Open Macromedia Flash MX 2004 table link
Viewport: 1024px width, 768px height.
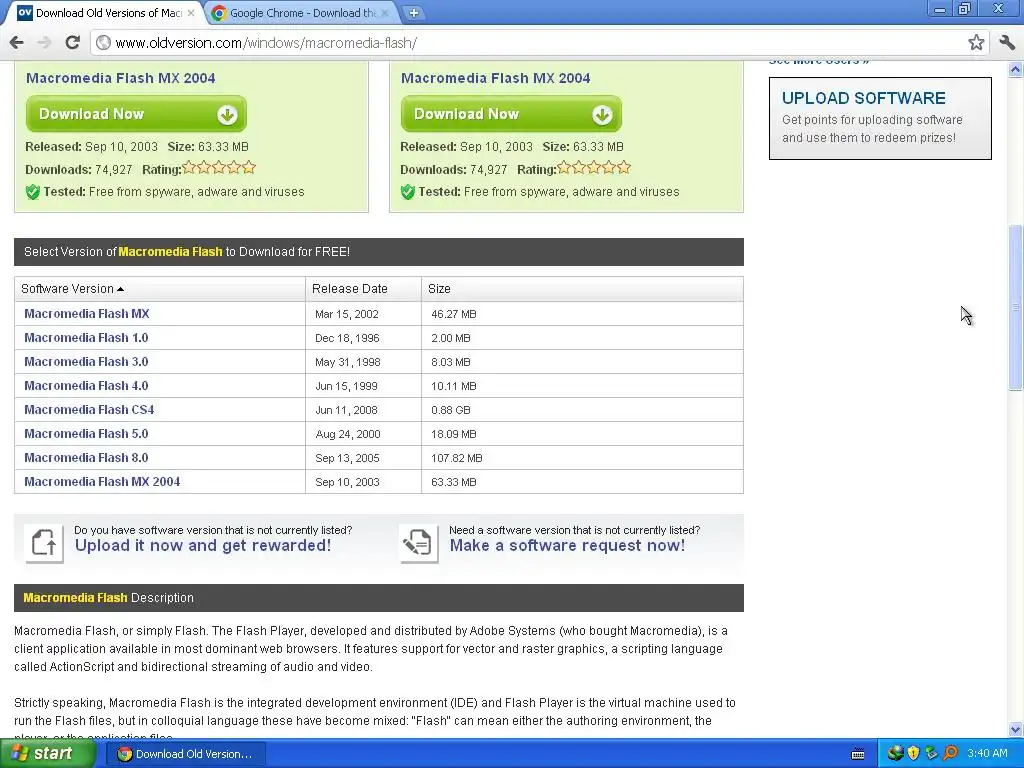[x=102, y=482]
